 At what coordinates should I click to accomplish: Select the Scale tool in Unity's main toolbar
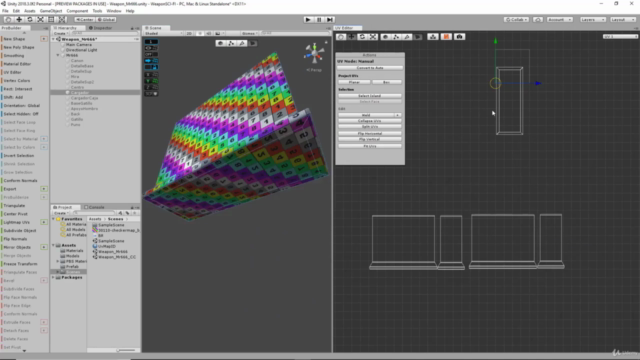[40, 19]
